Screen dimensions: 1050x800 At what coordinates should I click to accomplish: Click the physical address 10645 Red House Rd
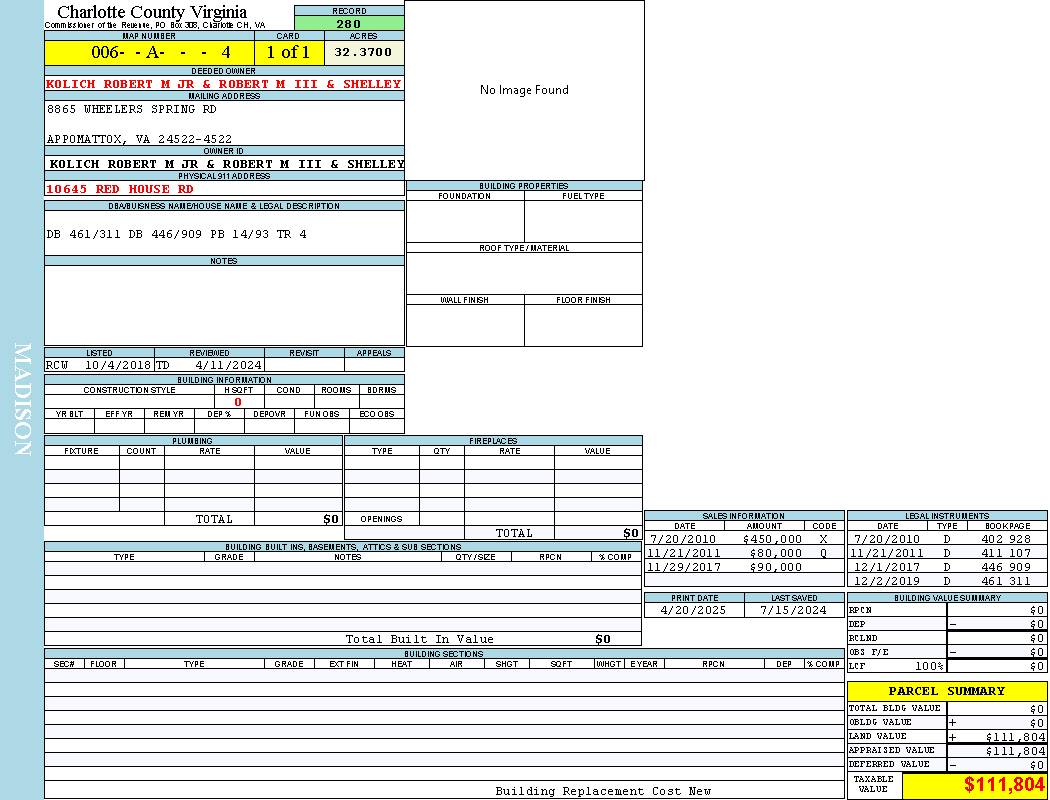[x=120, y=189]
